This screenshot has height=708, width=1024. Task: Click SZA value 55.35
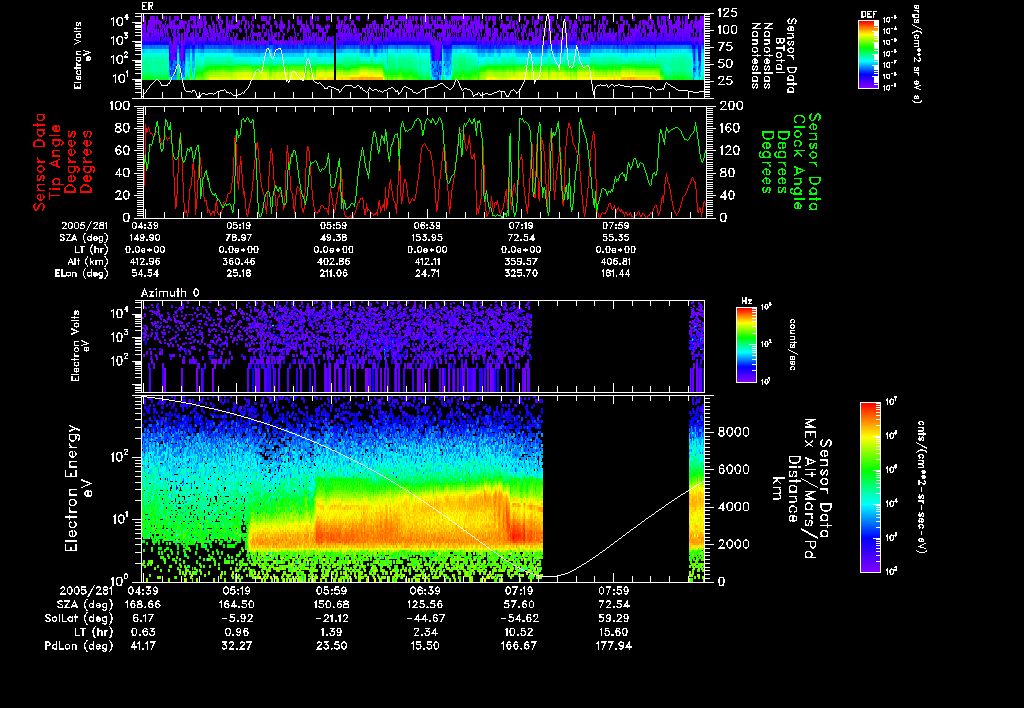[616, 238]
